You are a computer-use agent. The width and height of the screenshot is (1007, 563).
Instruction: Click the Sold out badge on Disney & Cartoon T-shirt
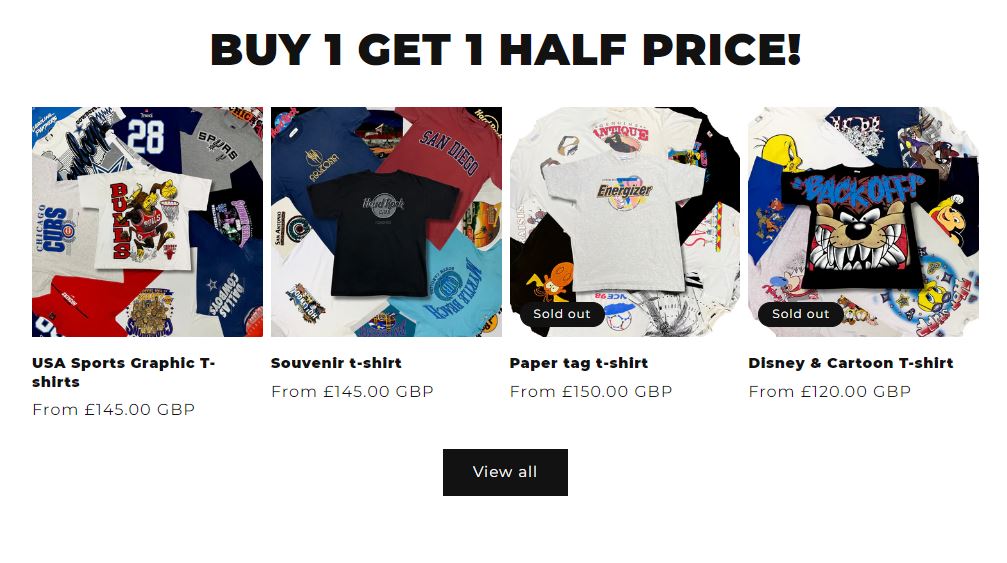[801, 314]
